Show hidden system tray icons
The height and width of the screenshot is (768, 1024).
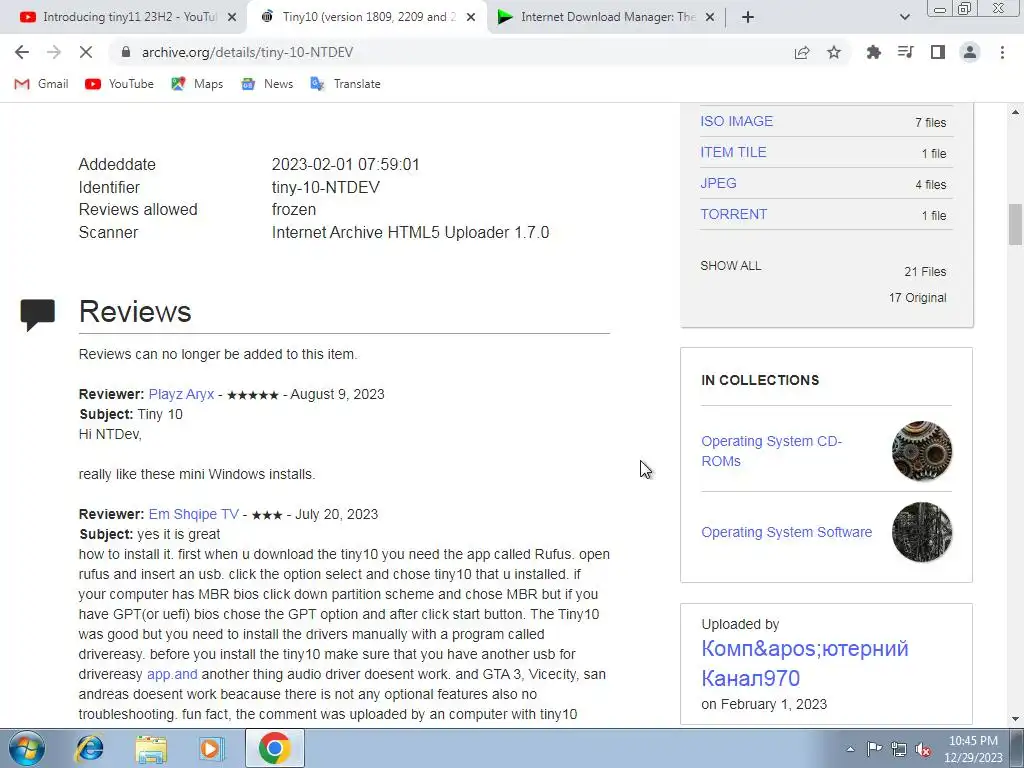pos(850,749)
